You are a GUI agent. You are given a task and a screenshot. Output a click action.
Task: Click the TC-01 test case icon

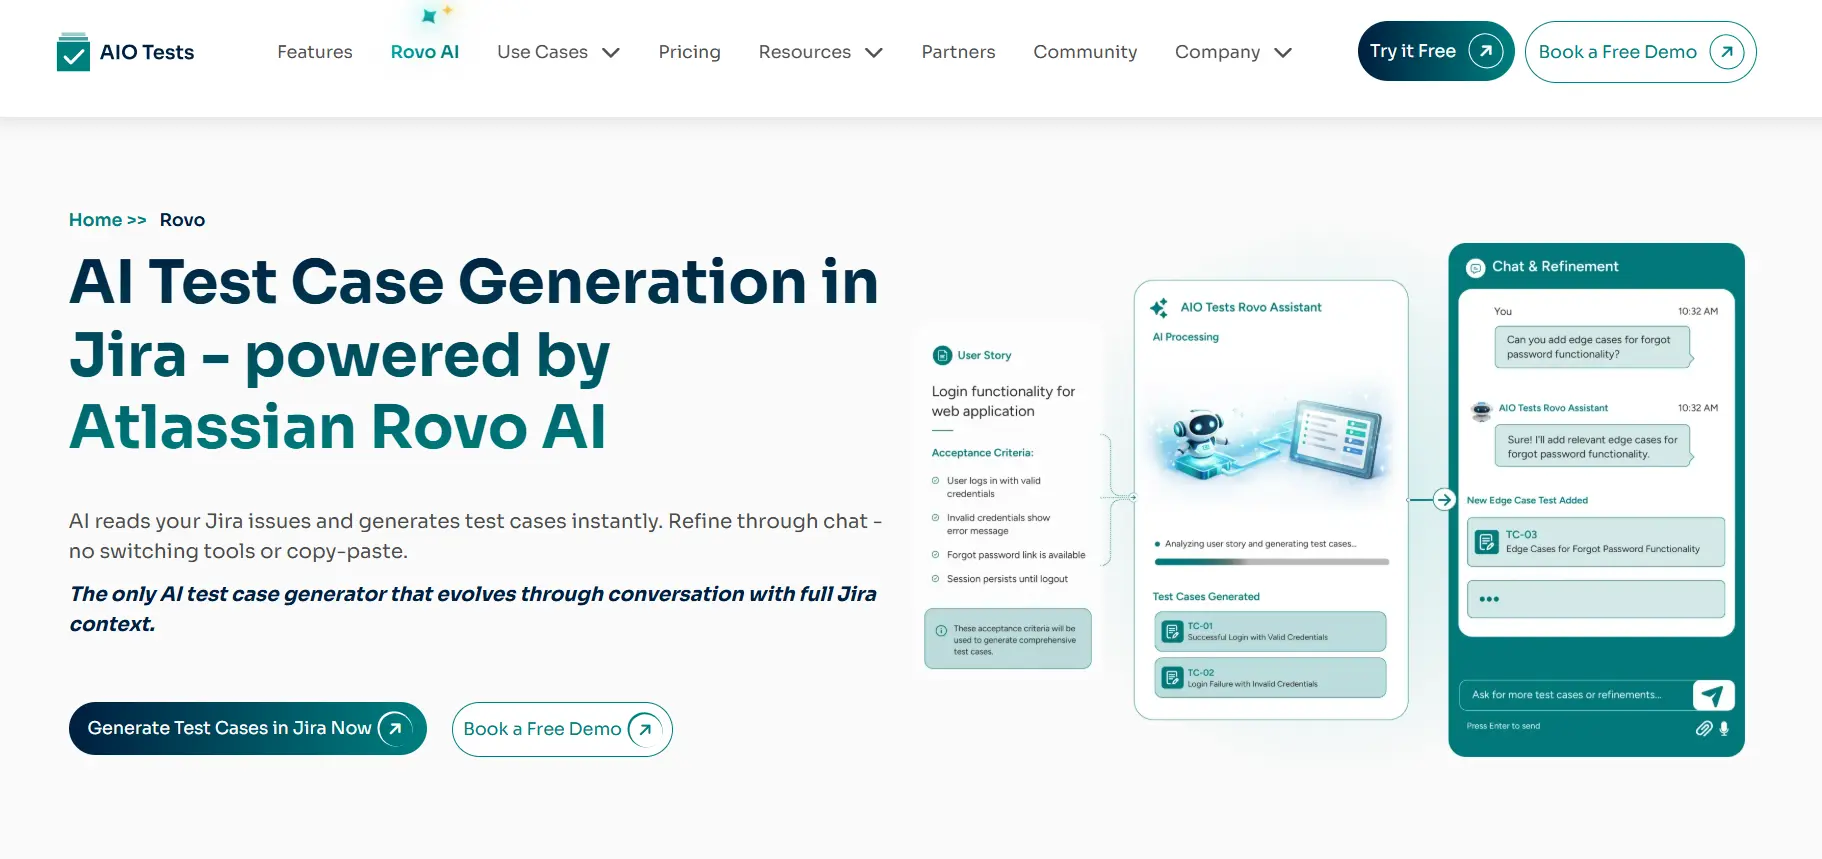tap(1172, 632)
